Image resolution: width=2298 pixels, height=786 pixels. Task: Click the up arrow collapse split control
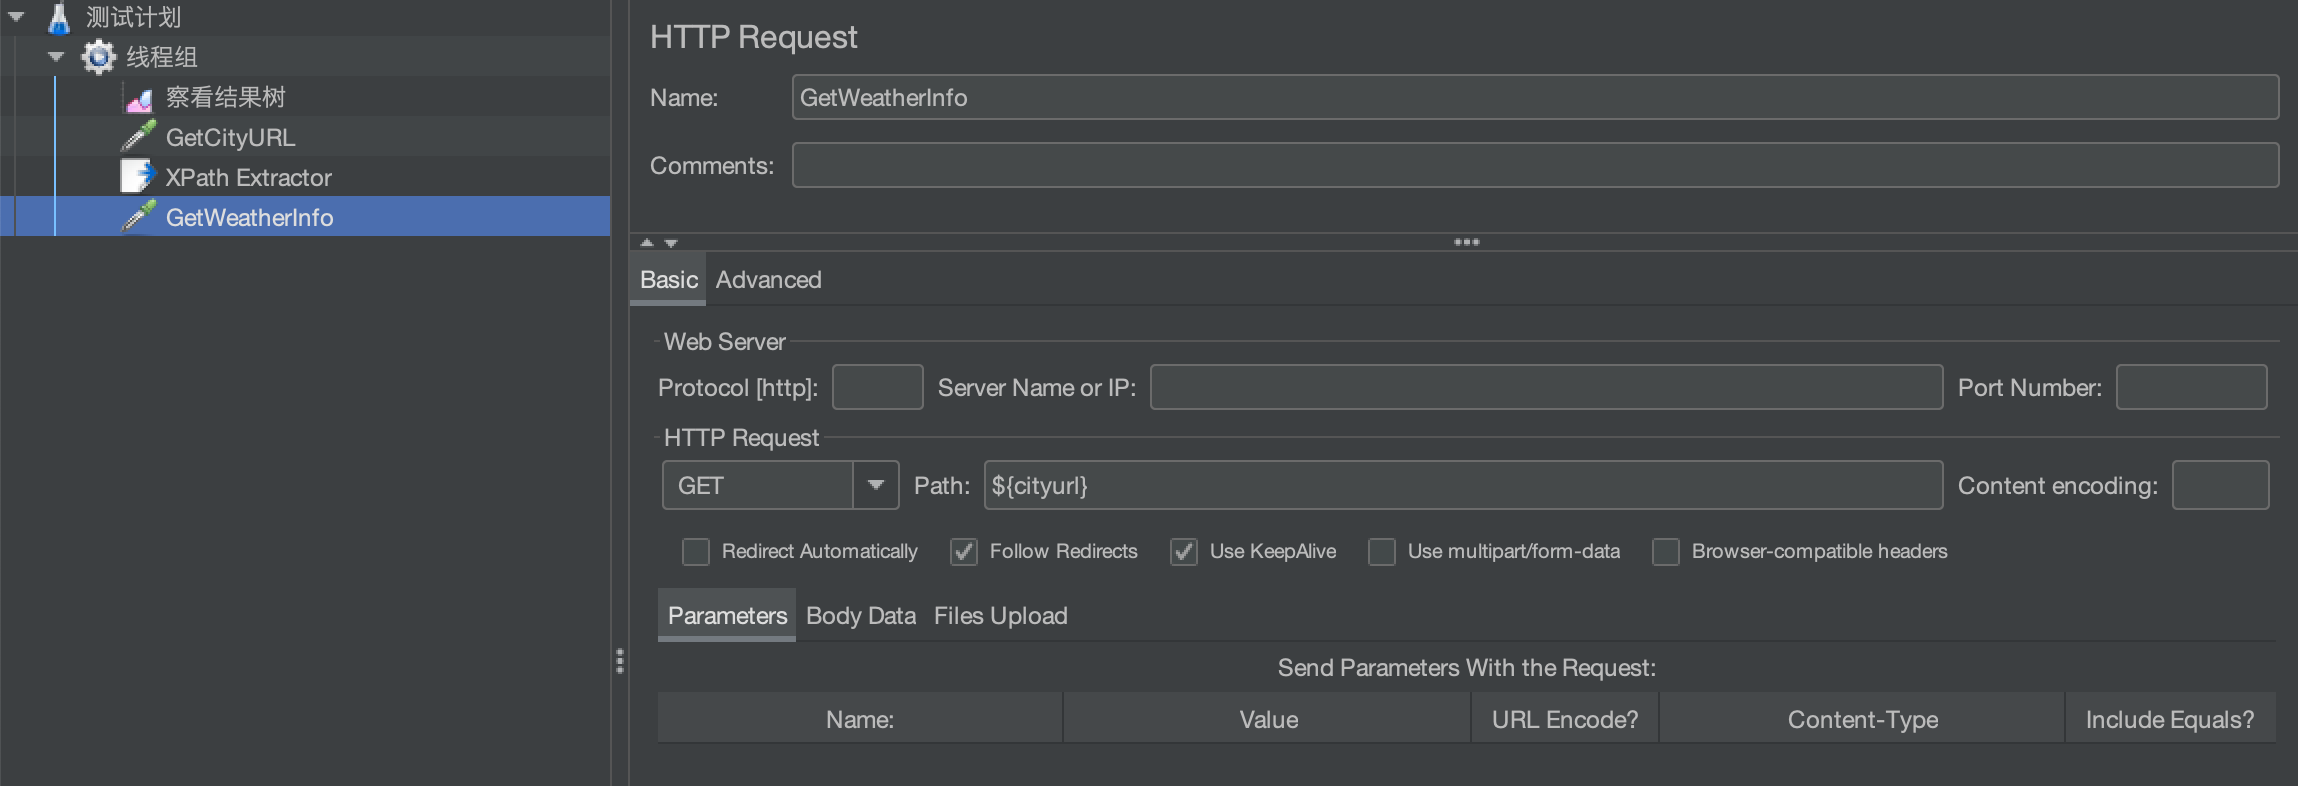click(x=647, y=242)
